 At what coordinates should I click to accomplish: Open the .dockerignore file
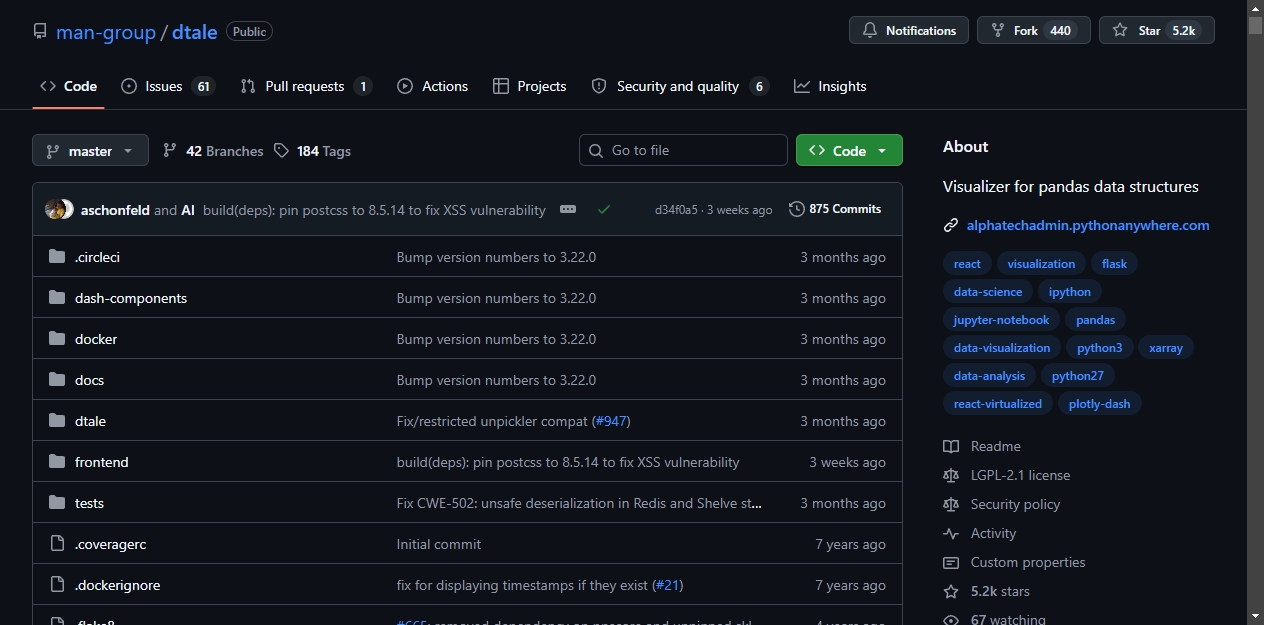click(x=117, y=585)
